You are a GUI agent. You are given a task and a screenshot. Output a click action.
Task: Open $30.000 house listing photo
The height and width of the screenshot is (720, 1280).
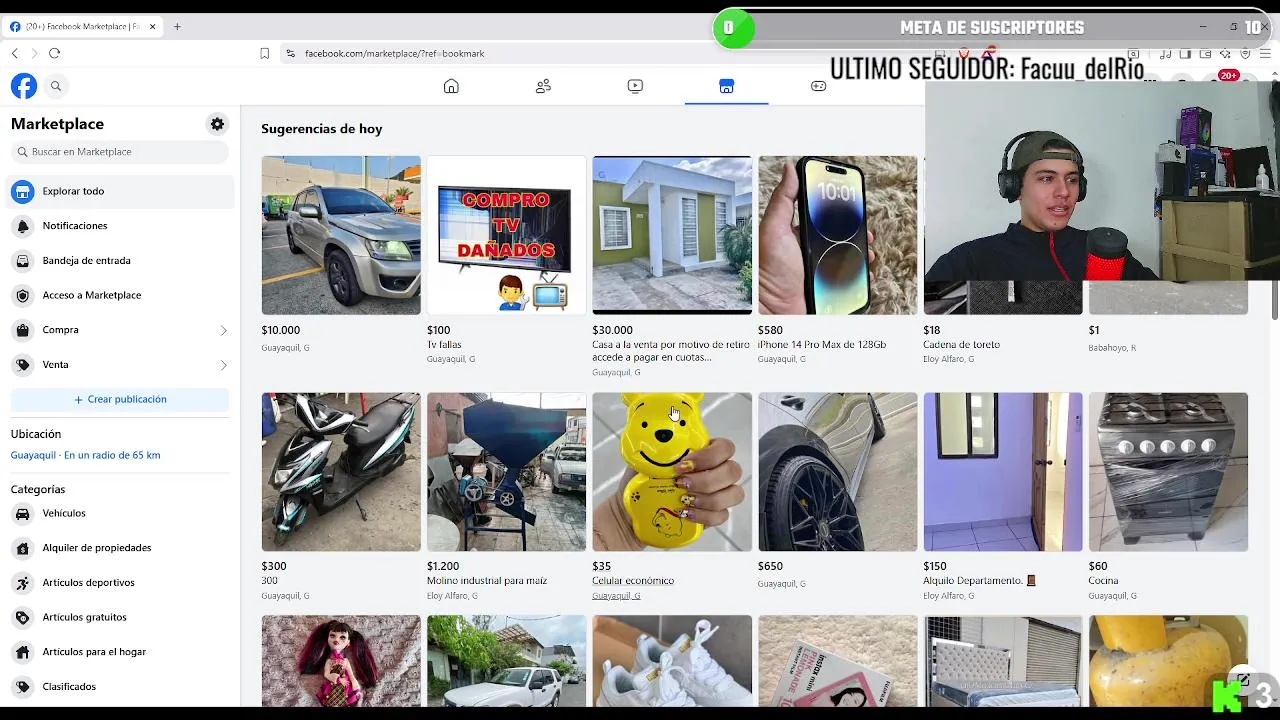pyautogui.click(x=672, y=235)
